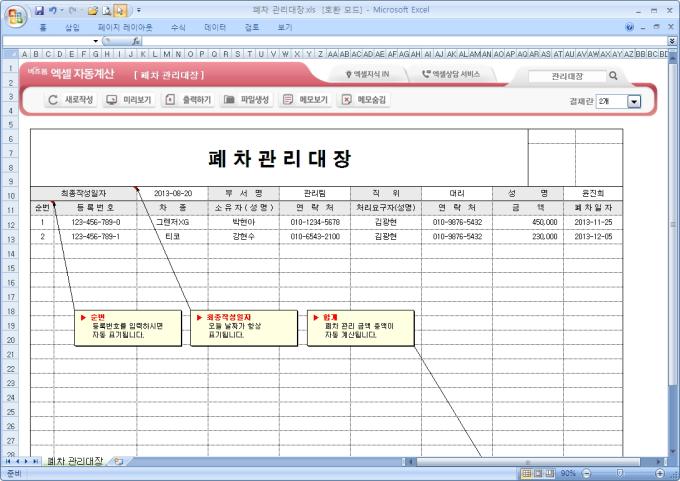Click the 미리보기 button
This screenshot has width=680, height=481.
[129, 100]
